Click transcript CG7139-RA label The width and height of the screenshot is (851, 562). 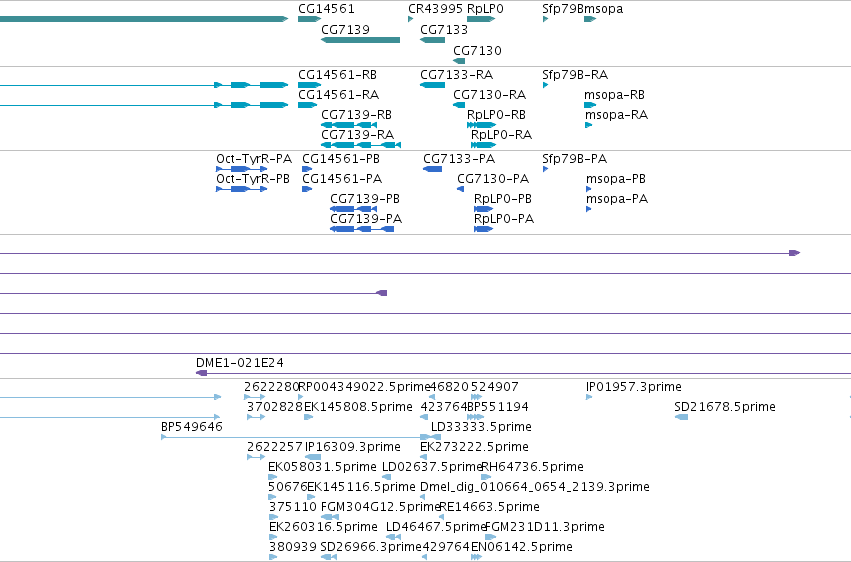coord(357,135)
